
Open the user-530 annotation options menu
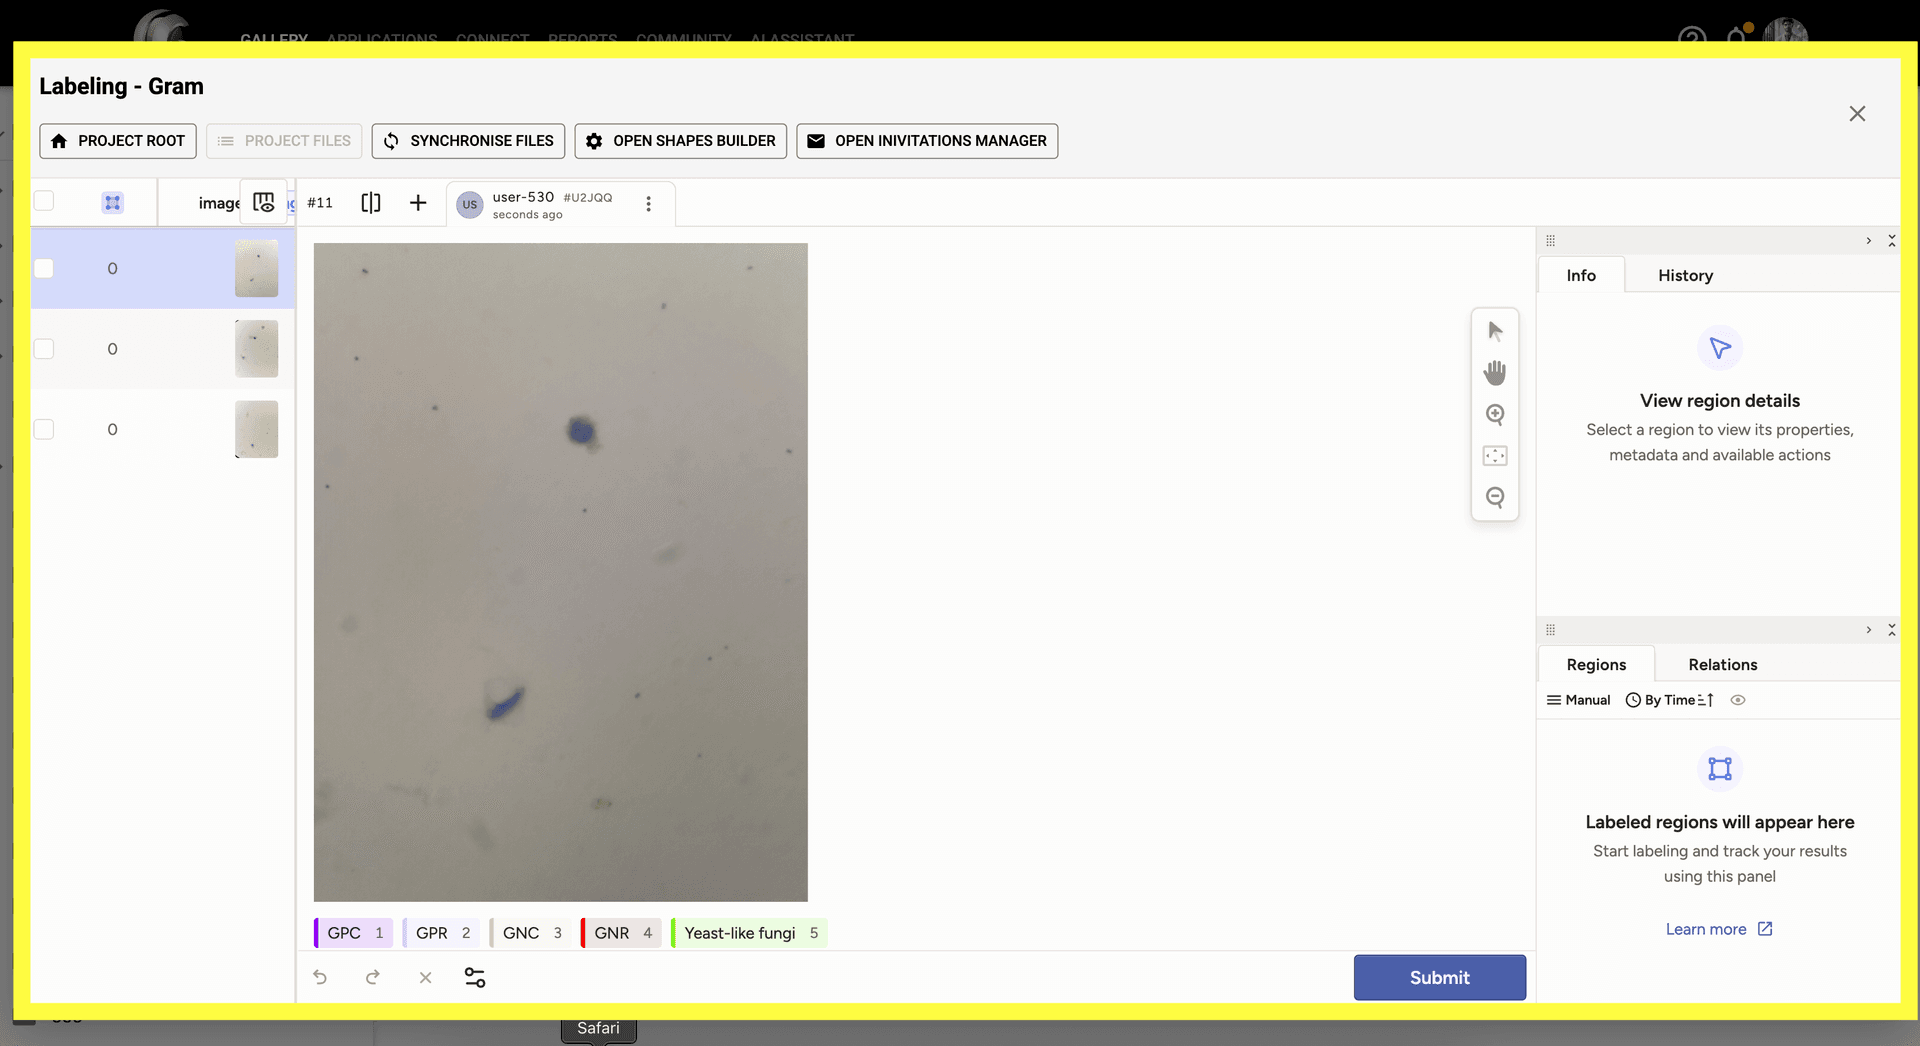[x=648, y=204]
